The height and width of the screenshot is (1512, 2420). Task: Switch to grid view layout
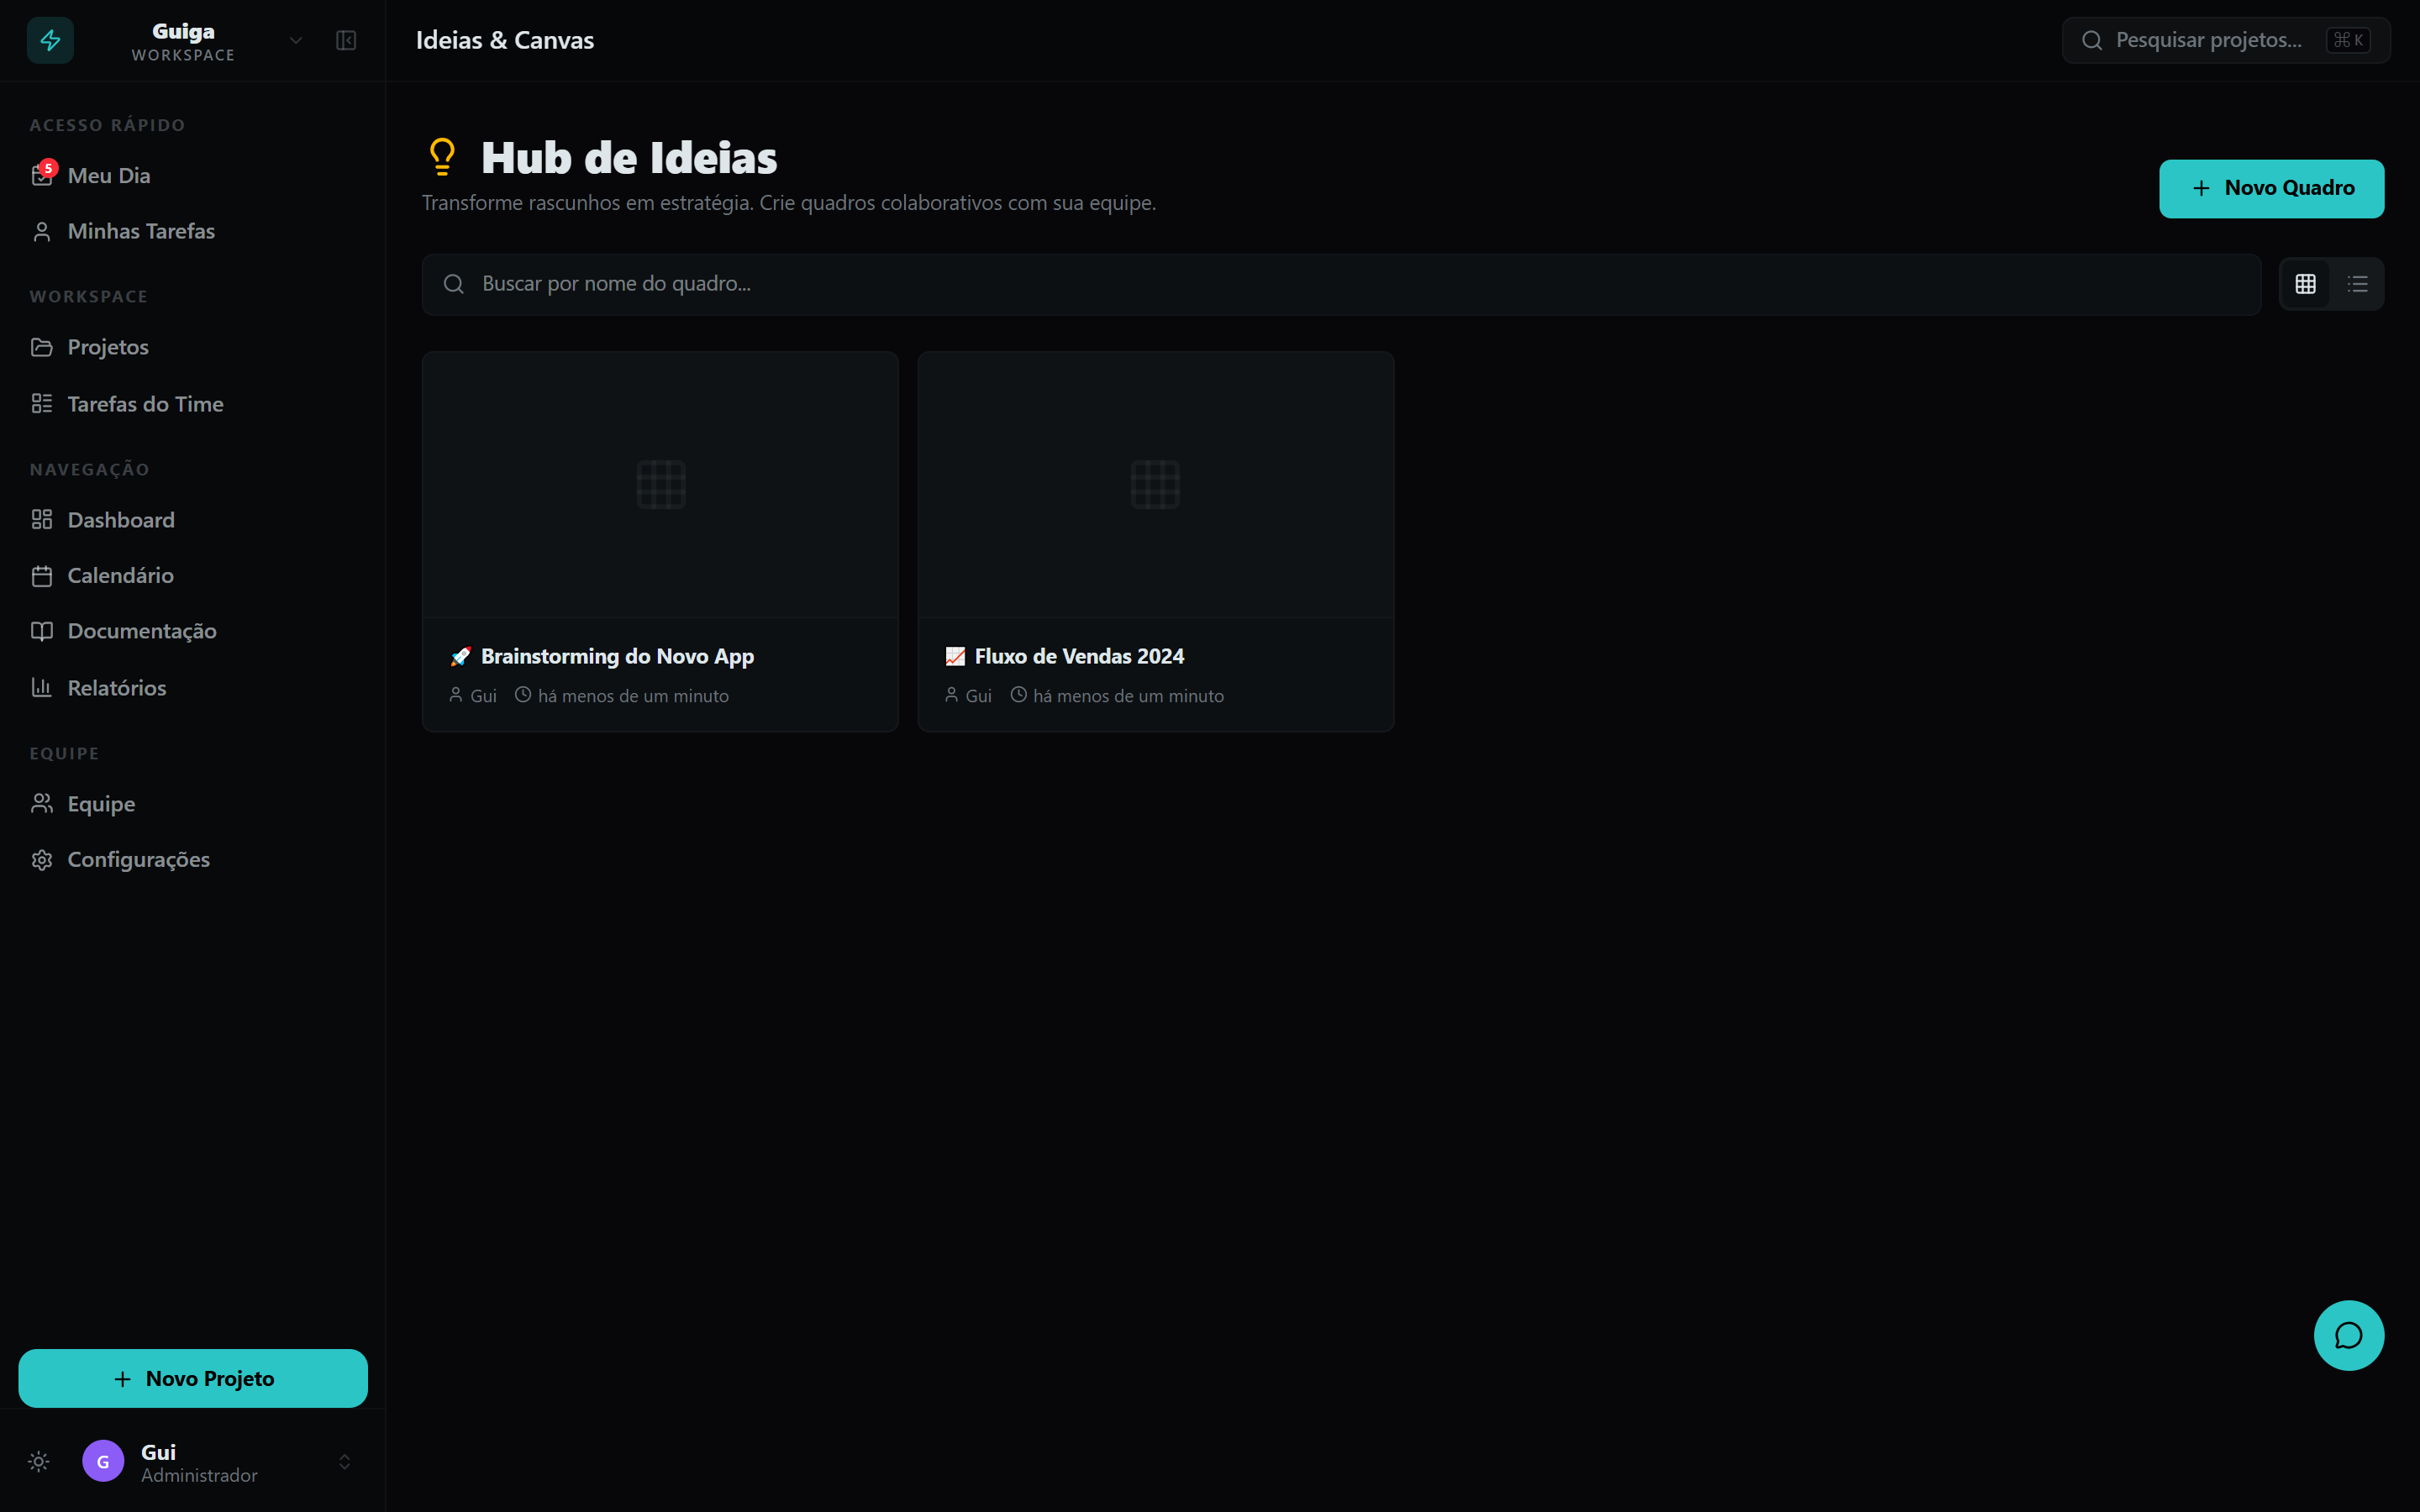(x=2305, y=284)
